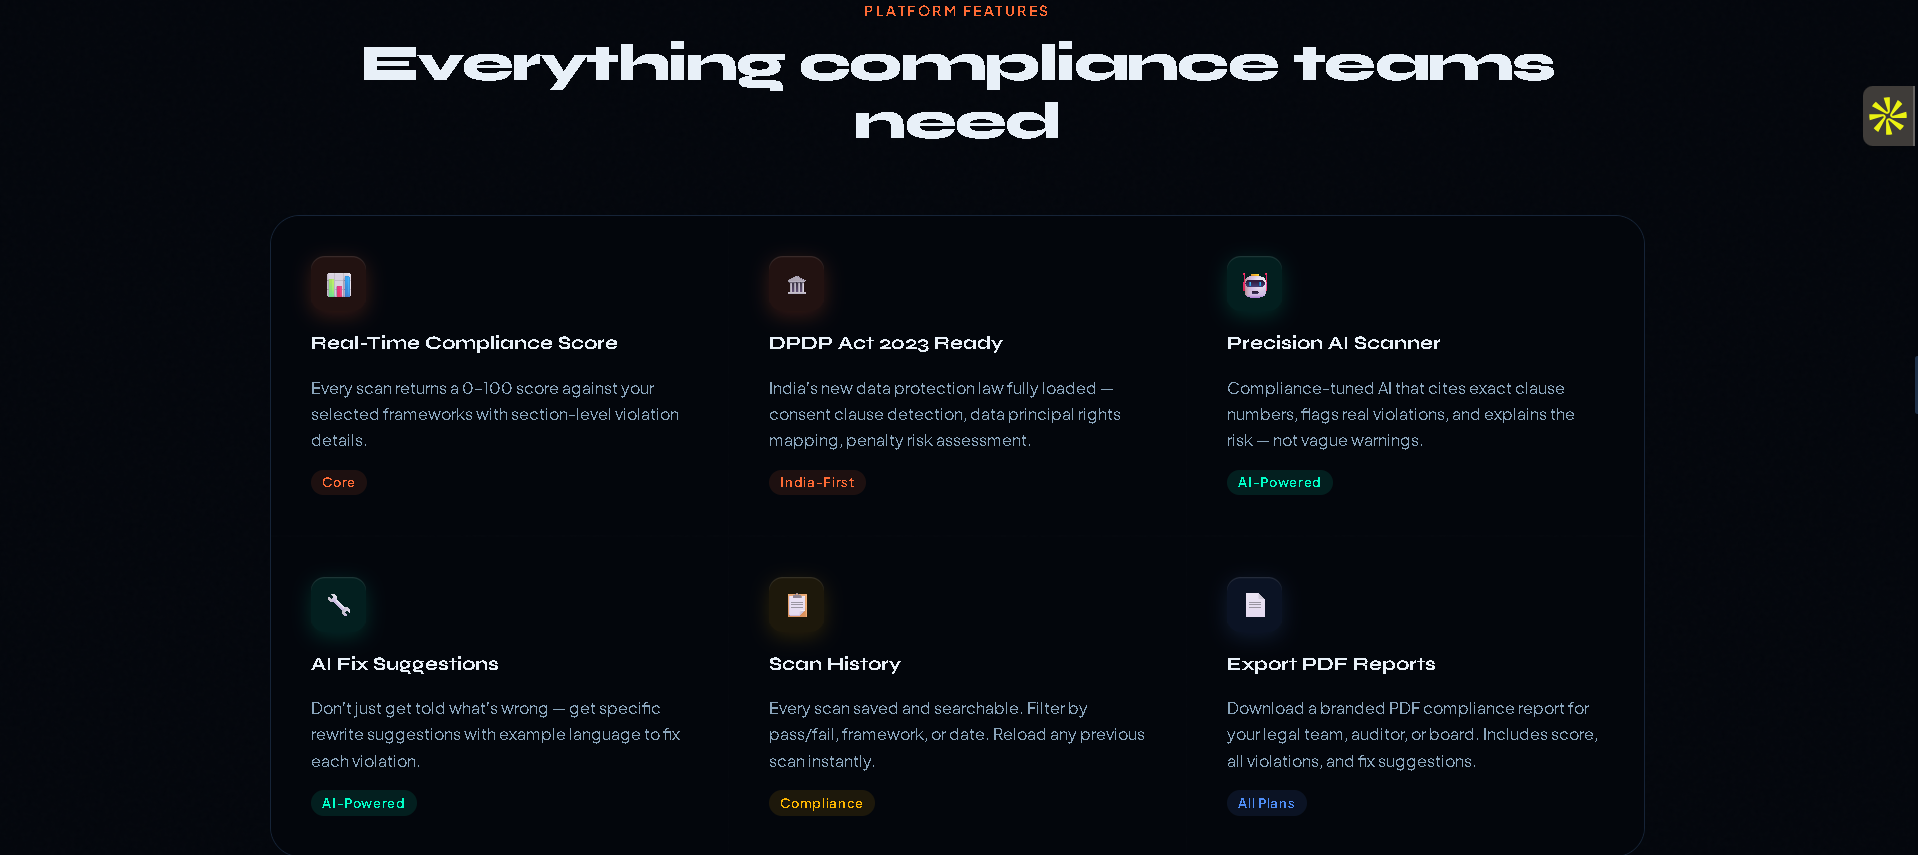Image resolution: width=1918 pixels, height=855 pixels.
Task: Click the page scrollbar thumb at right edge
Action: point(1915,385)
